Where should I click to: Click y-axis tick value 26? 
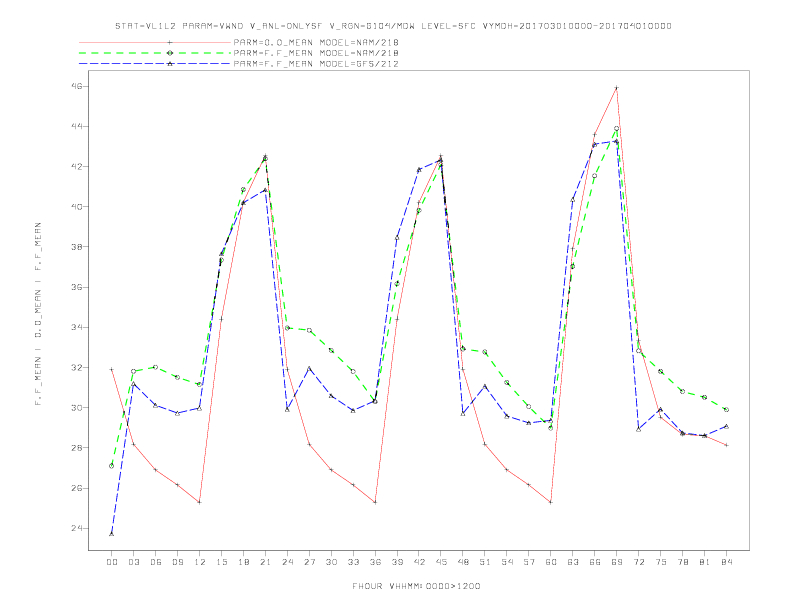click(77, 488)
